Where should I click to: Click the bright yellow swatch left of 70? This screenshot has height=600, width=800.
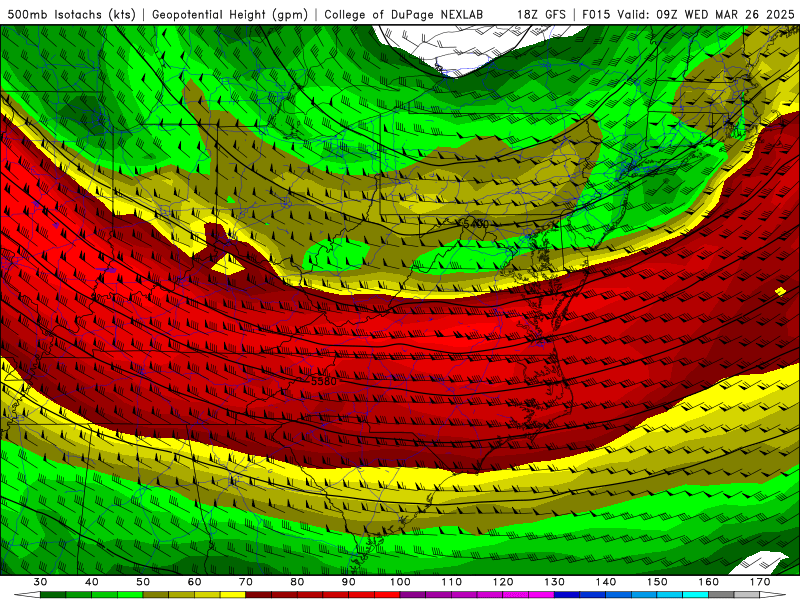click(x=233, y=595)
